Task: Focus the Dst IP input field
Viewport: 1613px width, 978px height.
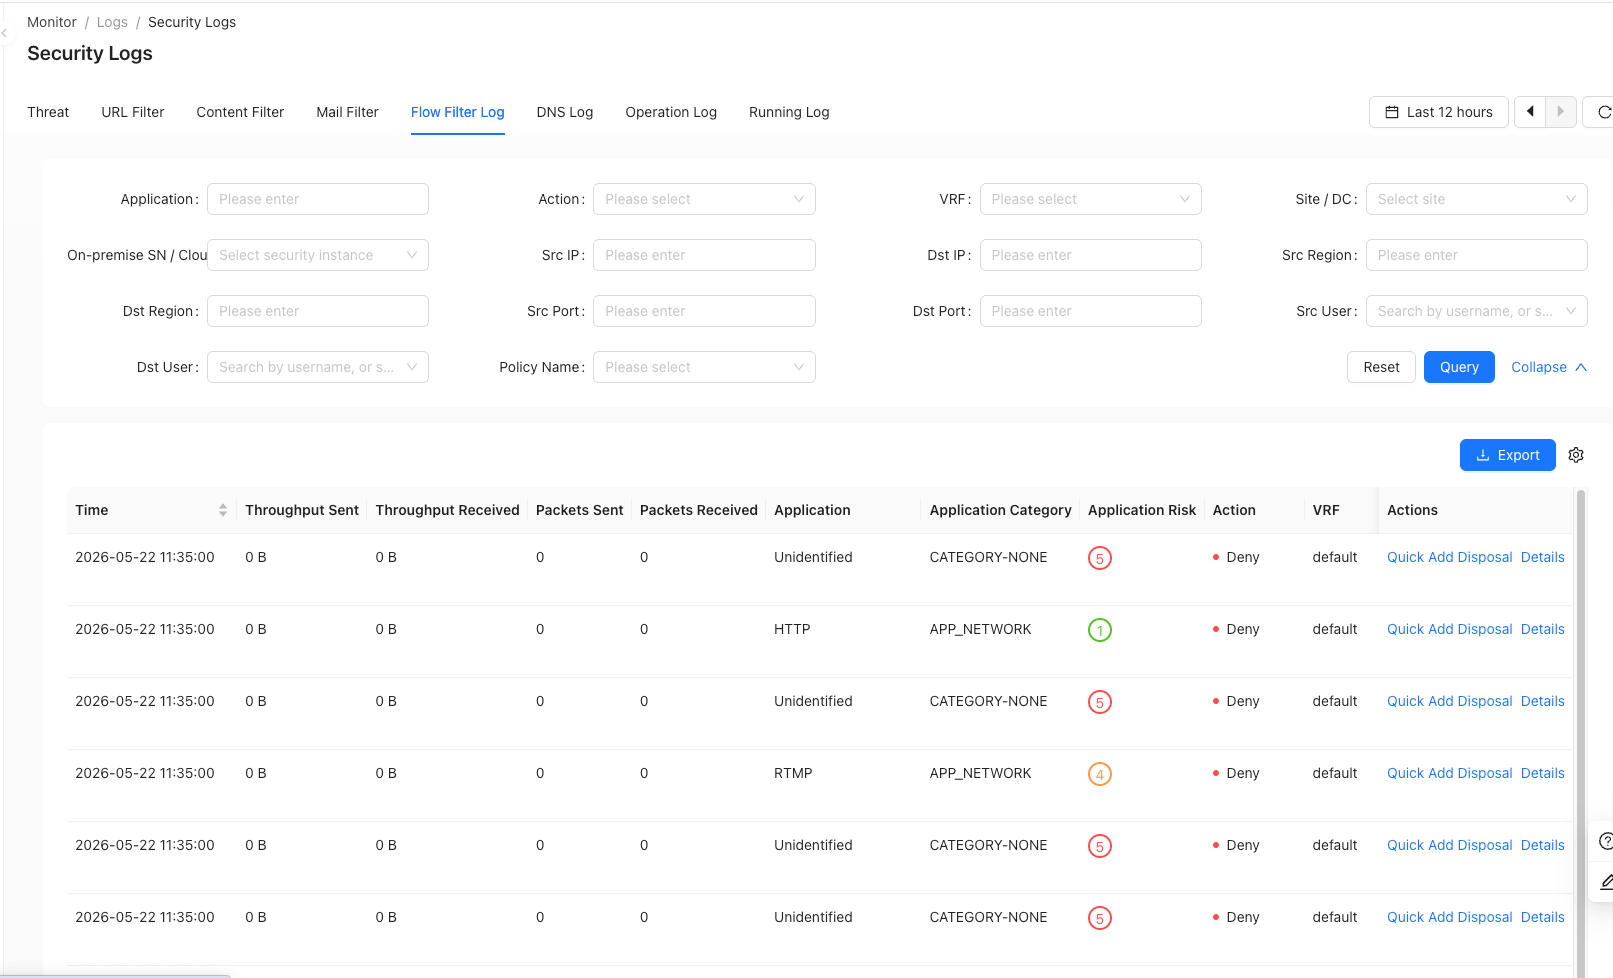Action: tap(1090, 255)
